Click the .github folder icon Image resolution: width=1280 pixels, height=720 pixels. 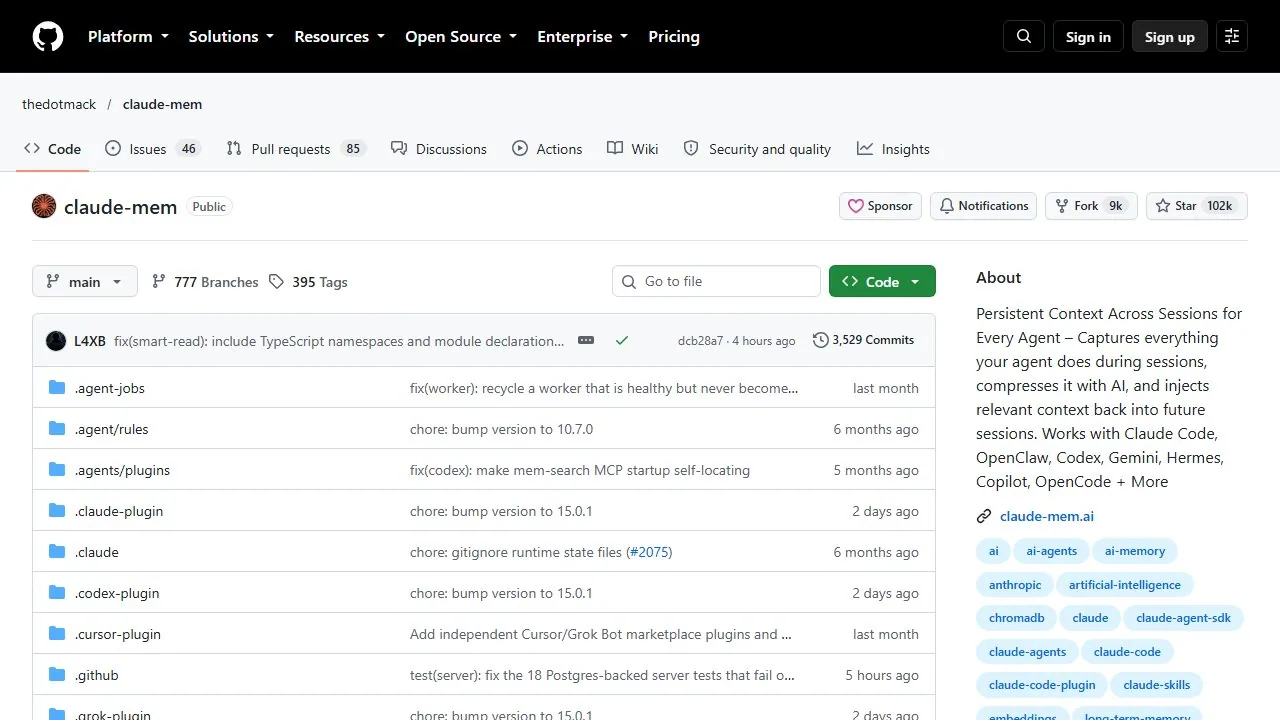click(57, 675)
